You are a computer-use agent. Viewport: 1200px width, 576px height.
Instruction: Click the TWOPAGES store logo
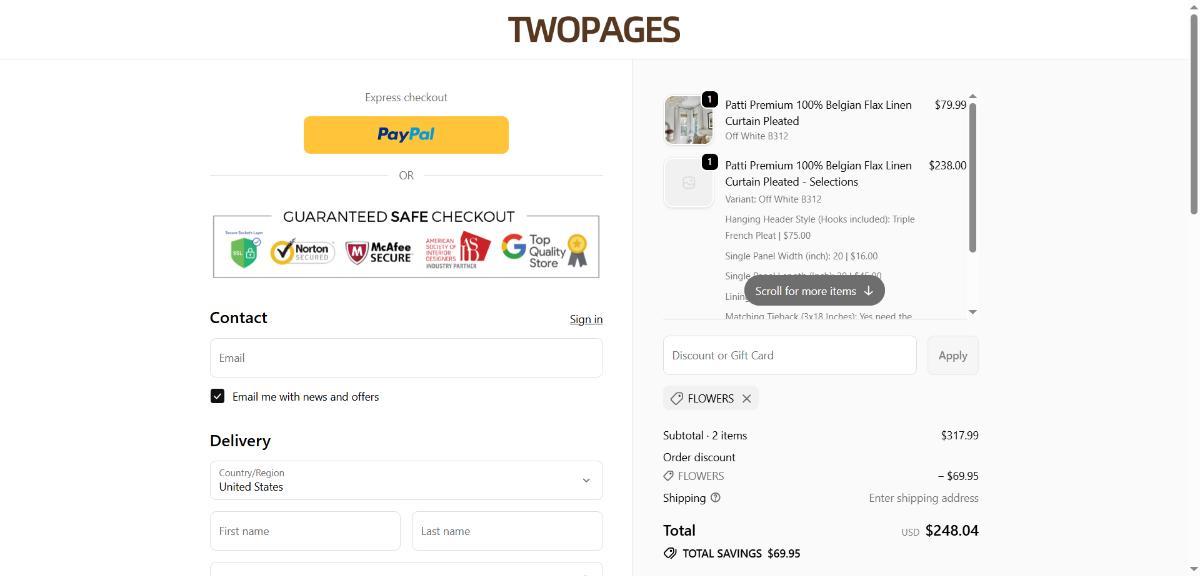(x=594, y=30)
